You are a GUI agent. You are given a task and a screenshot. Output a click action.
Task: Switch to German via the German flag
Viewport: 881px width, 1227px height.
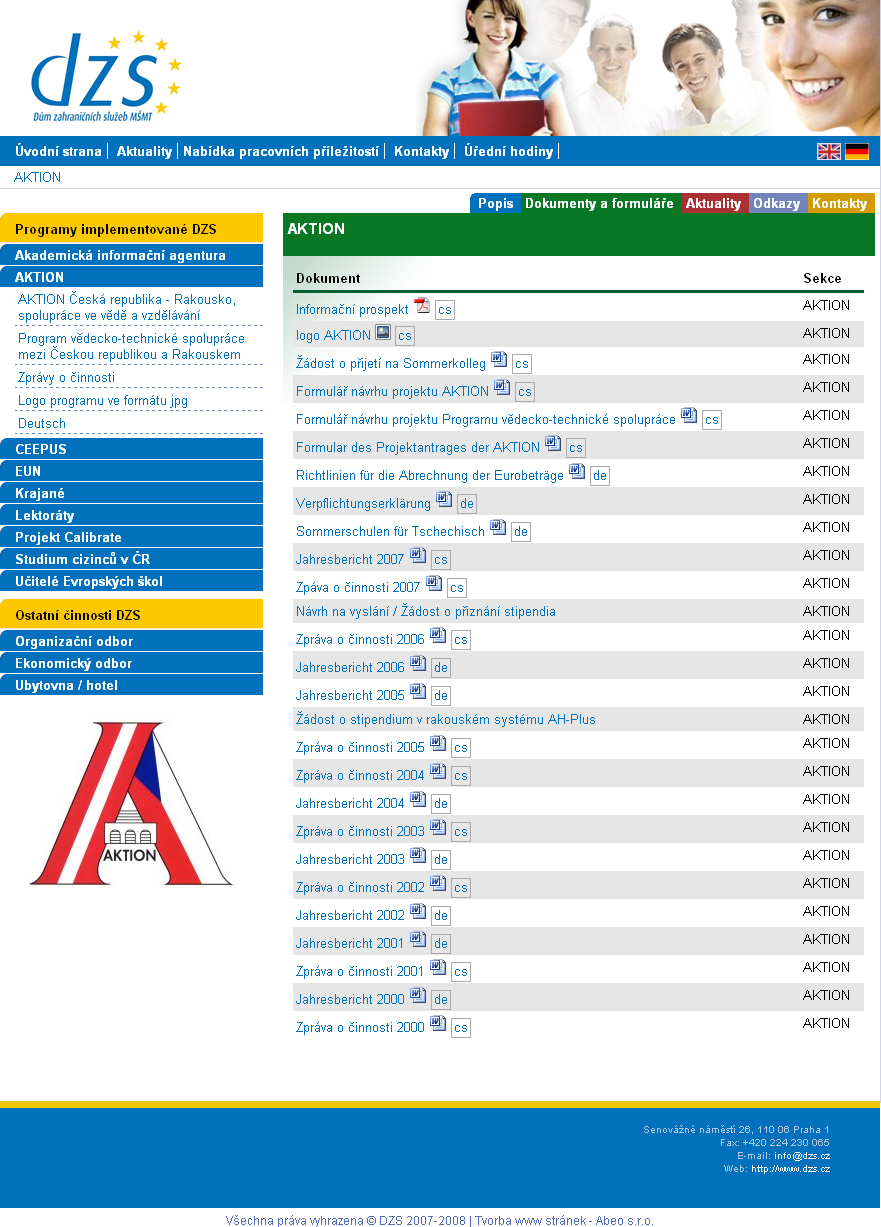(x=857, y=152)
